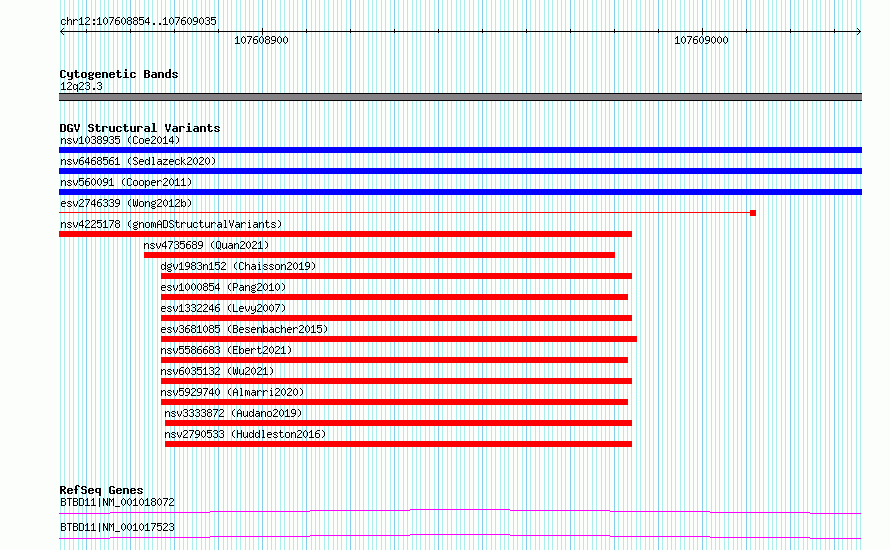890x550 pixels.
Task: Click the DGV Structural Variants track title
Action: [140, 128]
